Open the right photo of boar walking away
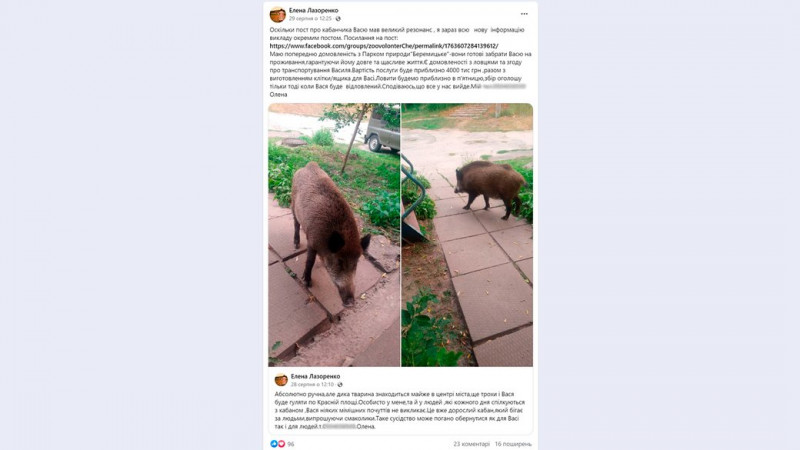 point(467,235)
